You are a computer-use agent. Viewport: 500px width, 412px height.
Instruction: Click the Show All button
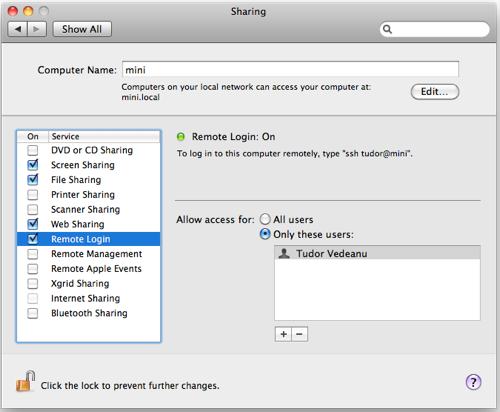82,29
